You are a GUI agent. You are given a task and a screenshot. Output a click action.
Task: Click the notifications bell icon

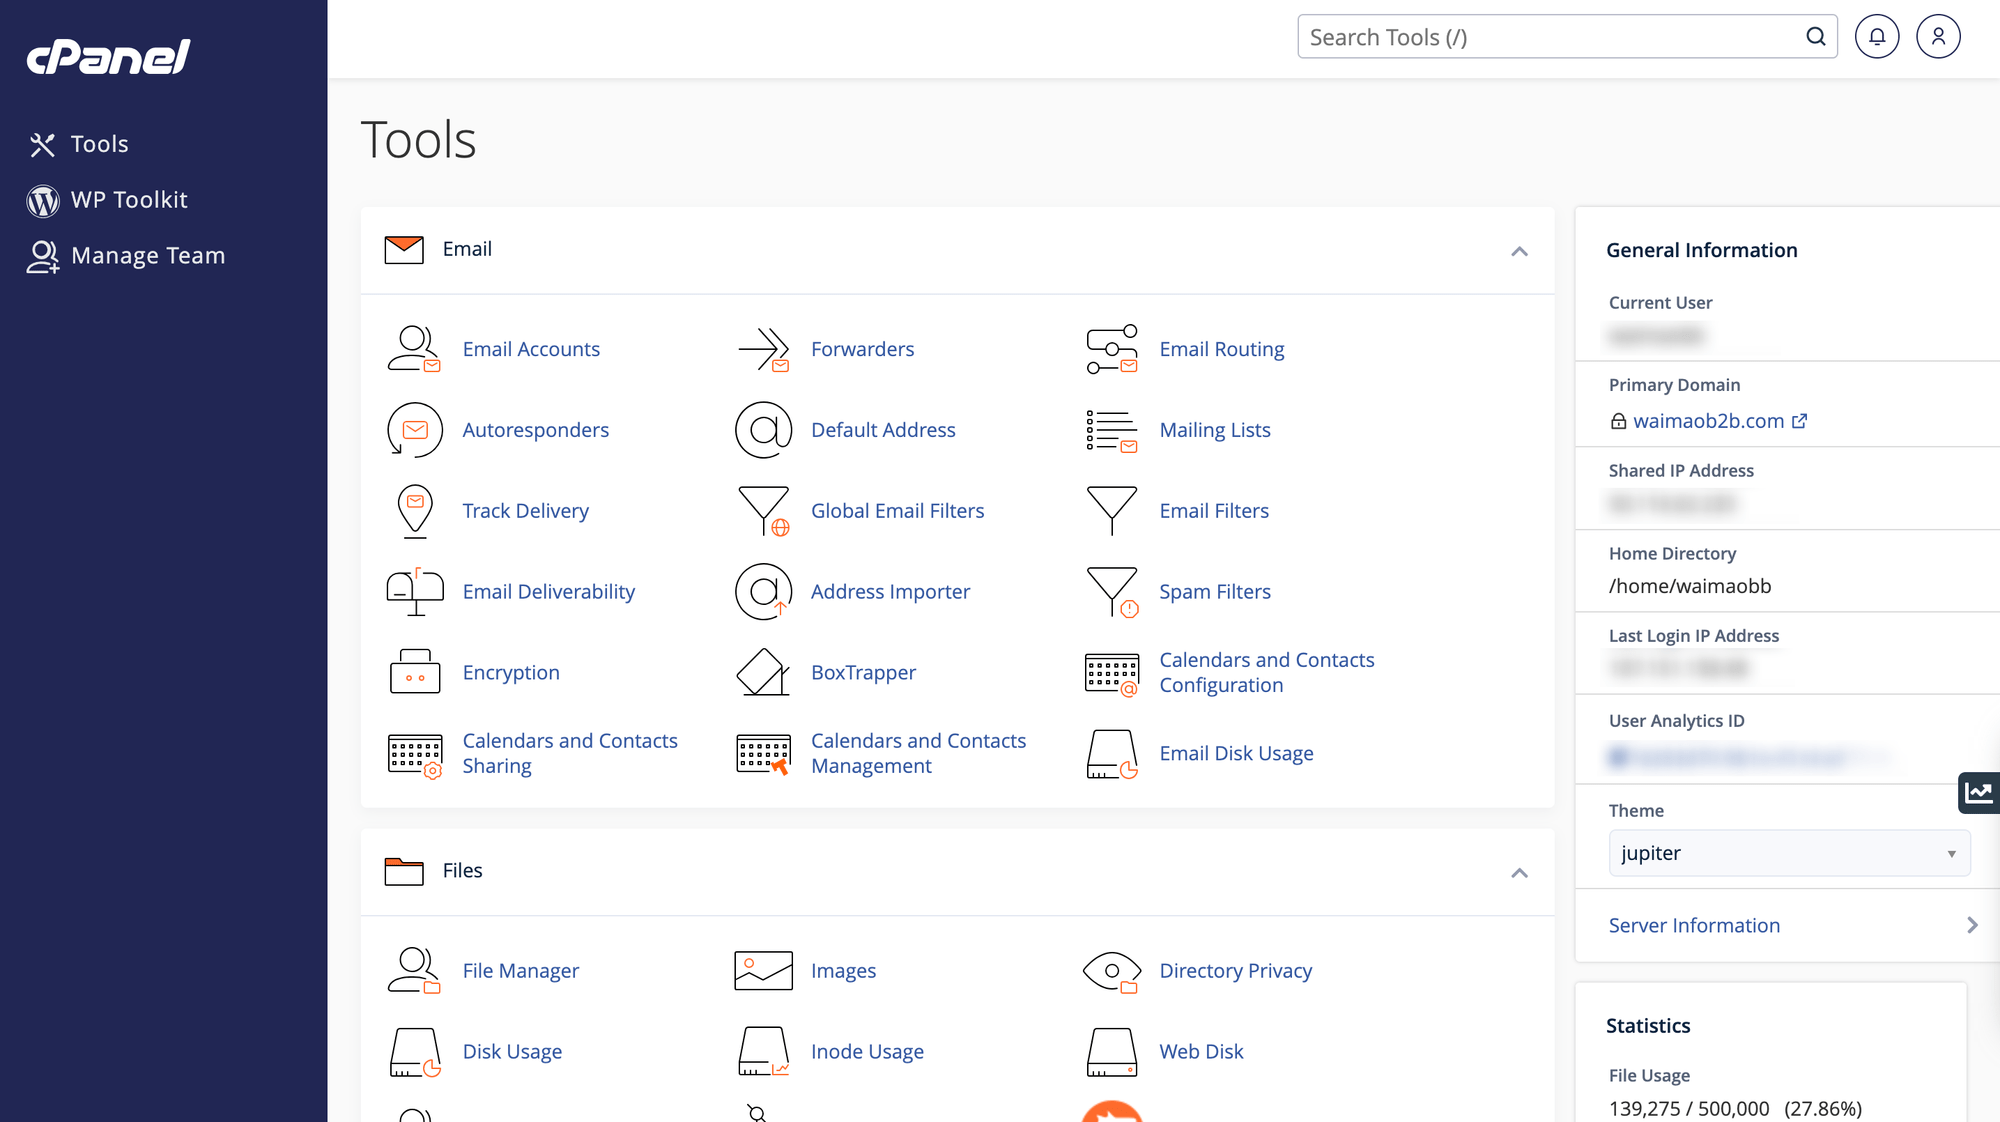pyautogui.click(x=1877, y=37)
